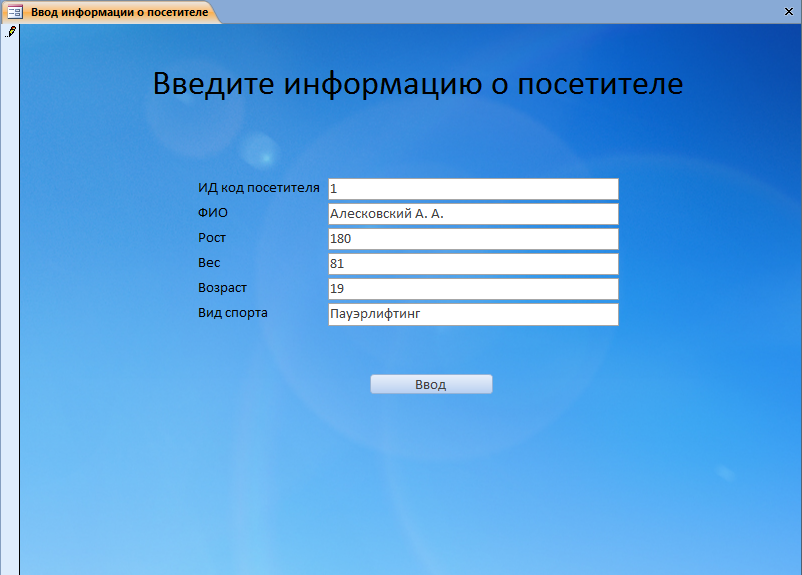Click the Вес field with value 81
This screenshot has width=802, height=575.
pyautogui.click(x=473, y=264)
